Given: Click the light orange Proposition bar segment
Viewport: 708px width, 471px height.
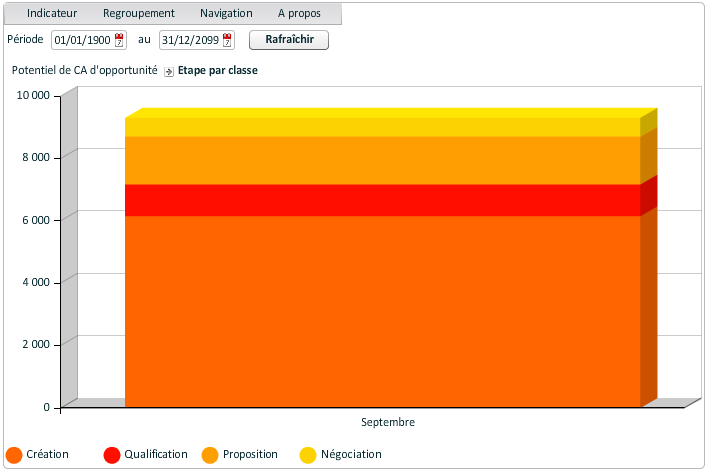Looking at the screenshot, I should (x=382, y=160).
